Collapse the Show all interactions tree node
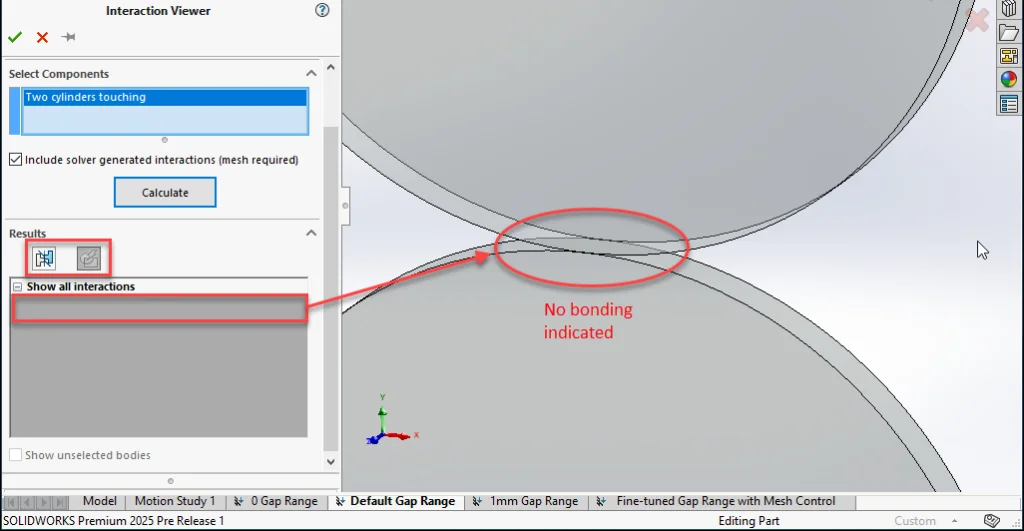Image resolution: width=1024 pixels, height=531 pixels. (x=18, y=287)
